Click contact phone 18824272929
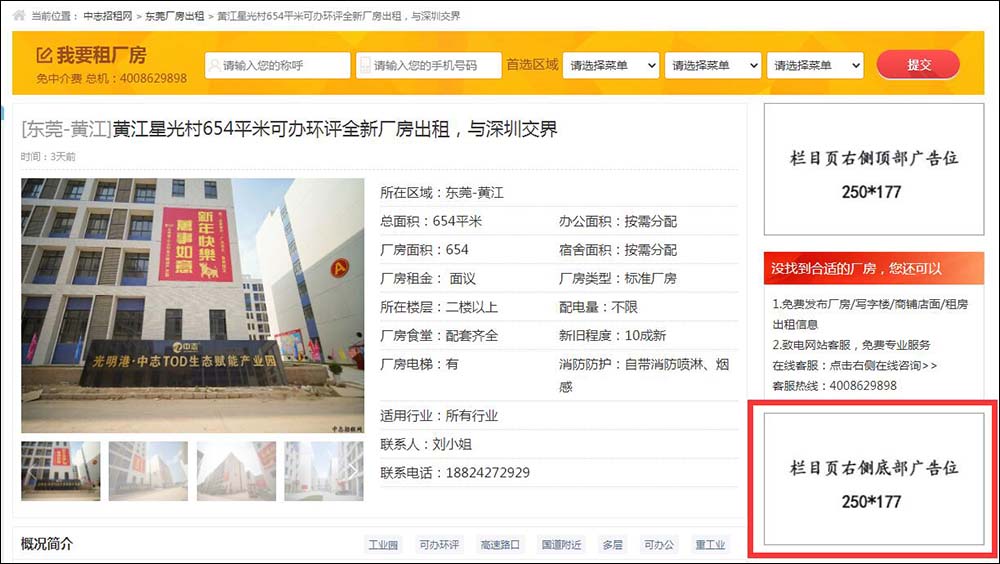Image resolution: width=1000 pixels, height=564 pixels. coord(488,473)
